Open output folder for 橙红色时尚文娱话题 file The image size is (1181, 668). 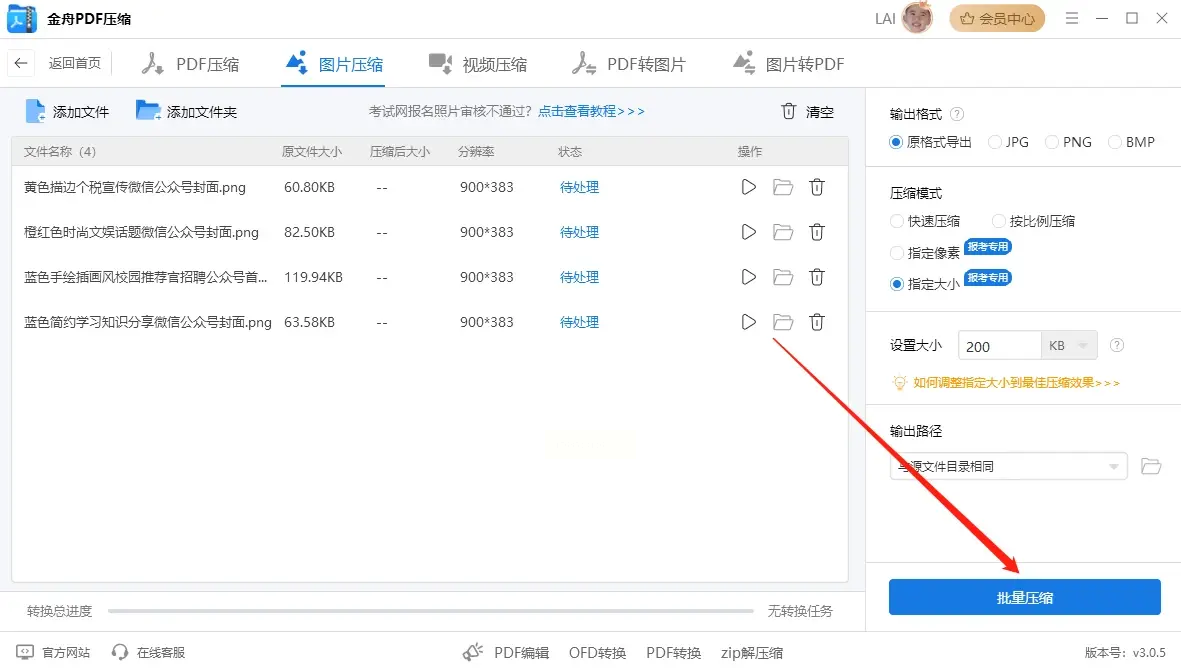click(783, 232)
